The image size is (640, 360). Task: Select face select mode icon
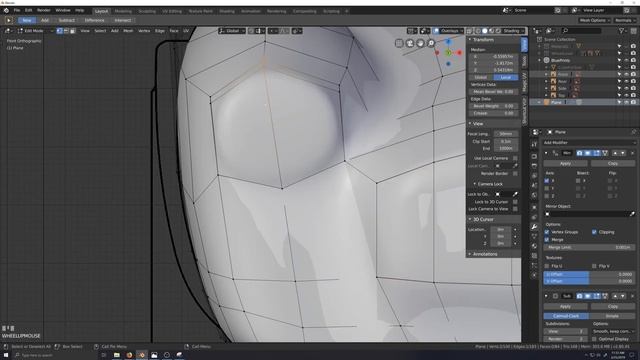tap(73, 31)
